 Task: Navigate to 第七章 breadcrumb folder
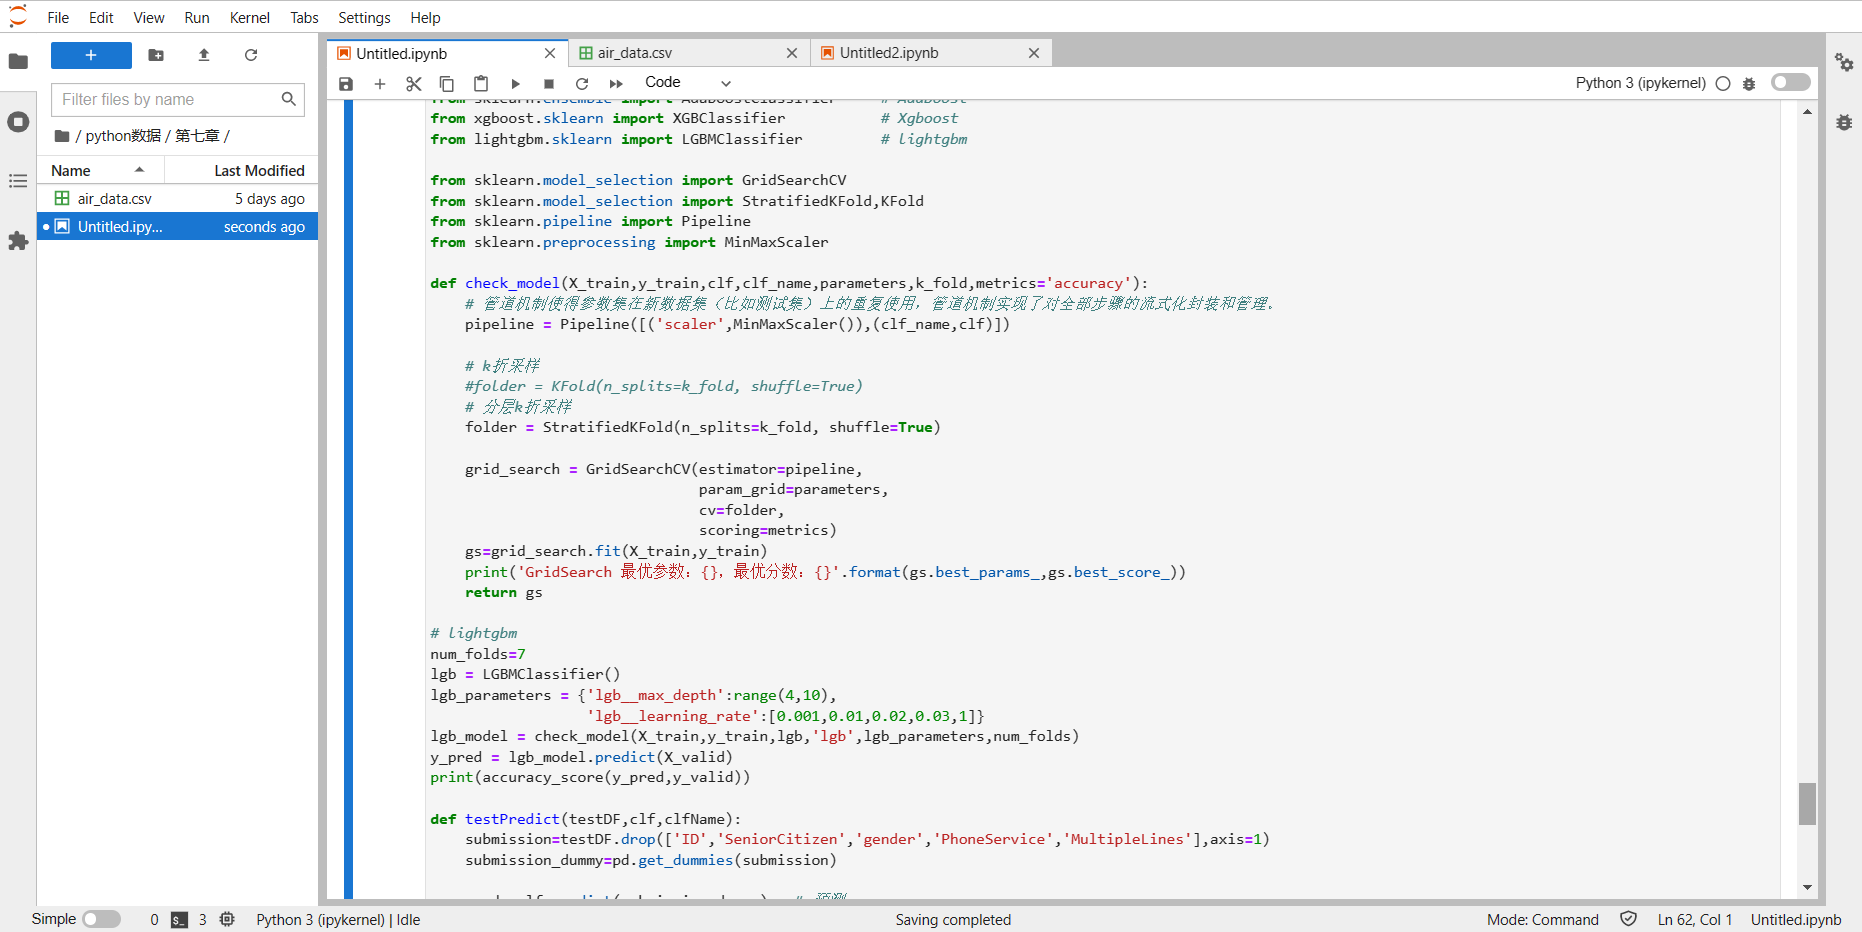(x=197, y=136)
